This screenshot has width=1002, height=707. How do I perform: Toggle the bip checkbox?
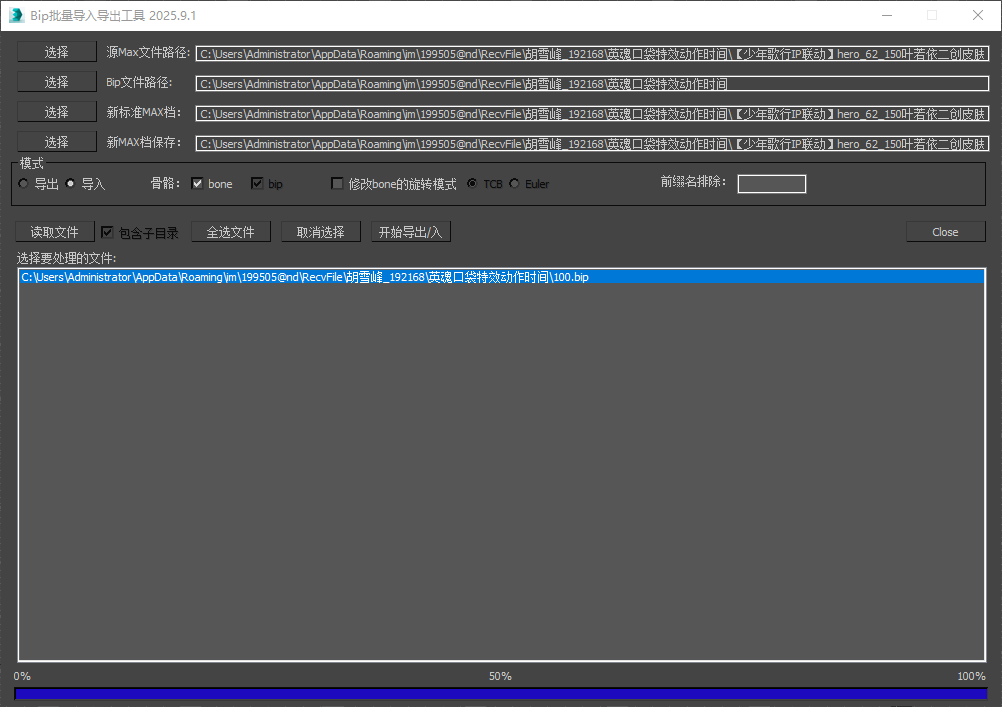tap(257, 184)
